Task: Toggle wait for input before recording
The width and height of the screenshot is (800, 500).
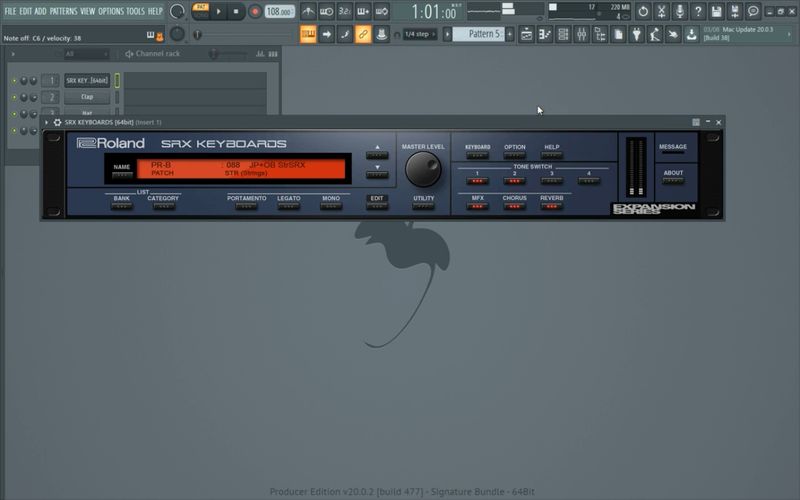Action: pos(327,11)
